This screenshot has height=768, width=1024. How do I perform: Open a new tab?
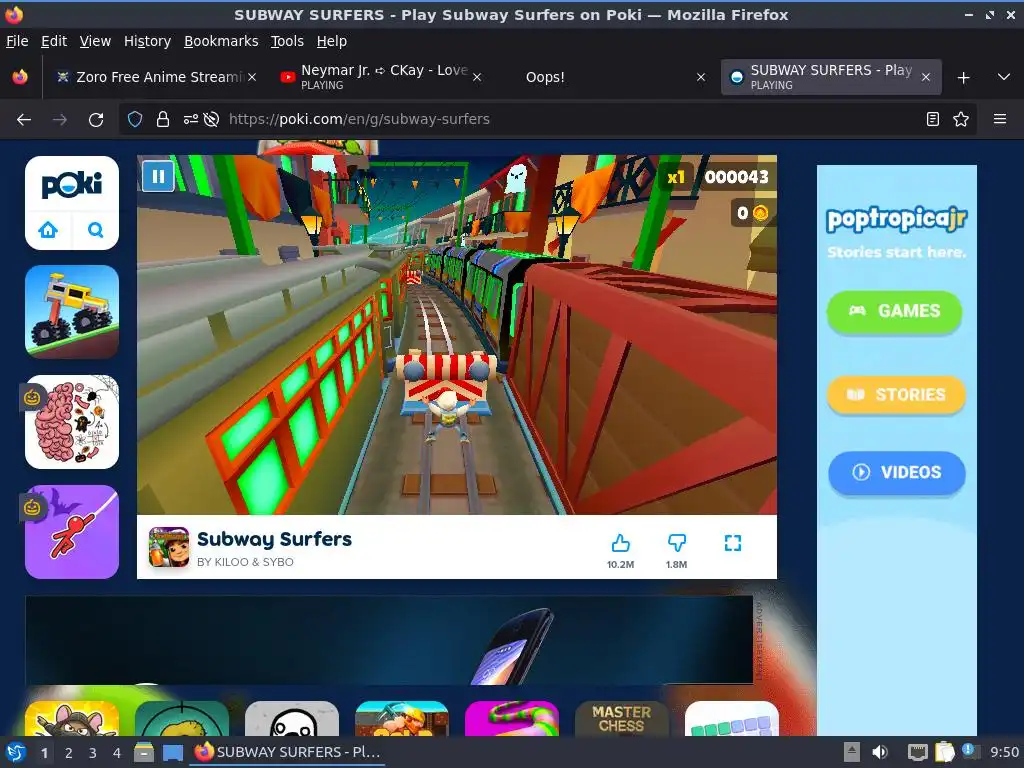(963, 78)
